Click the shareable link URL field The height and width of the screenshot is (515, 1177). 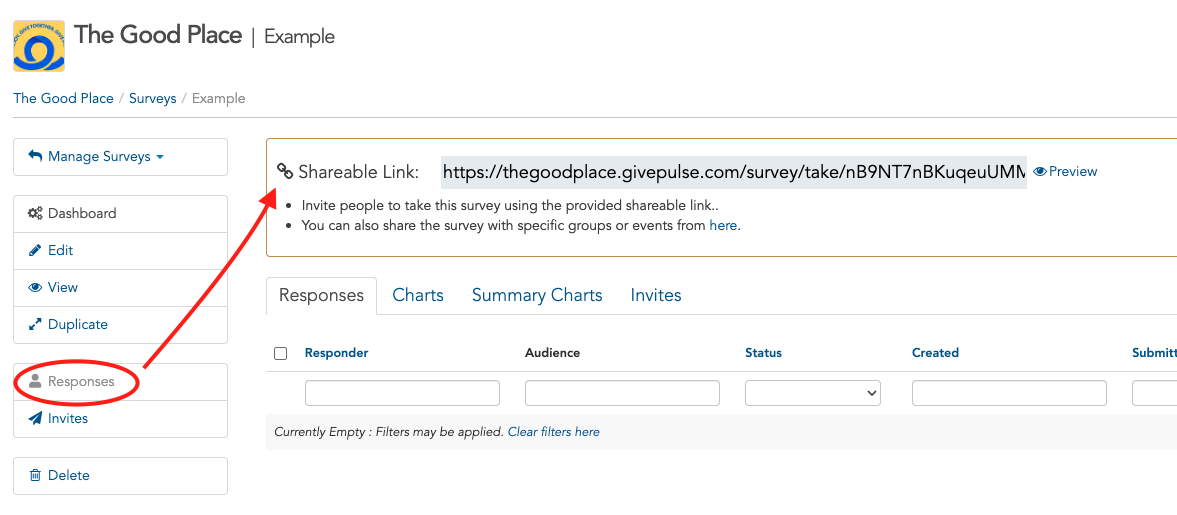733,172
